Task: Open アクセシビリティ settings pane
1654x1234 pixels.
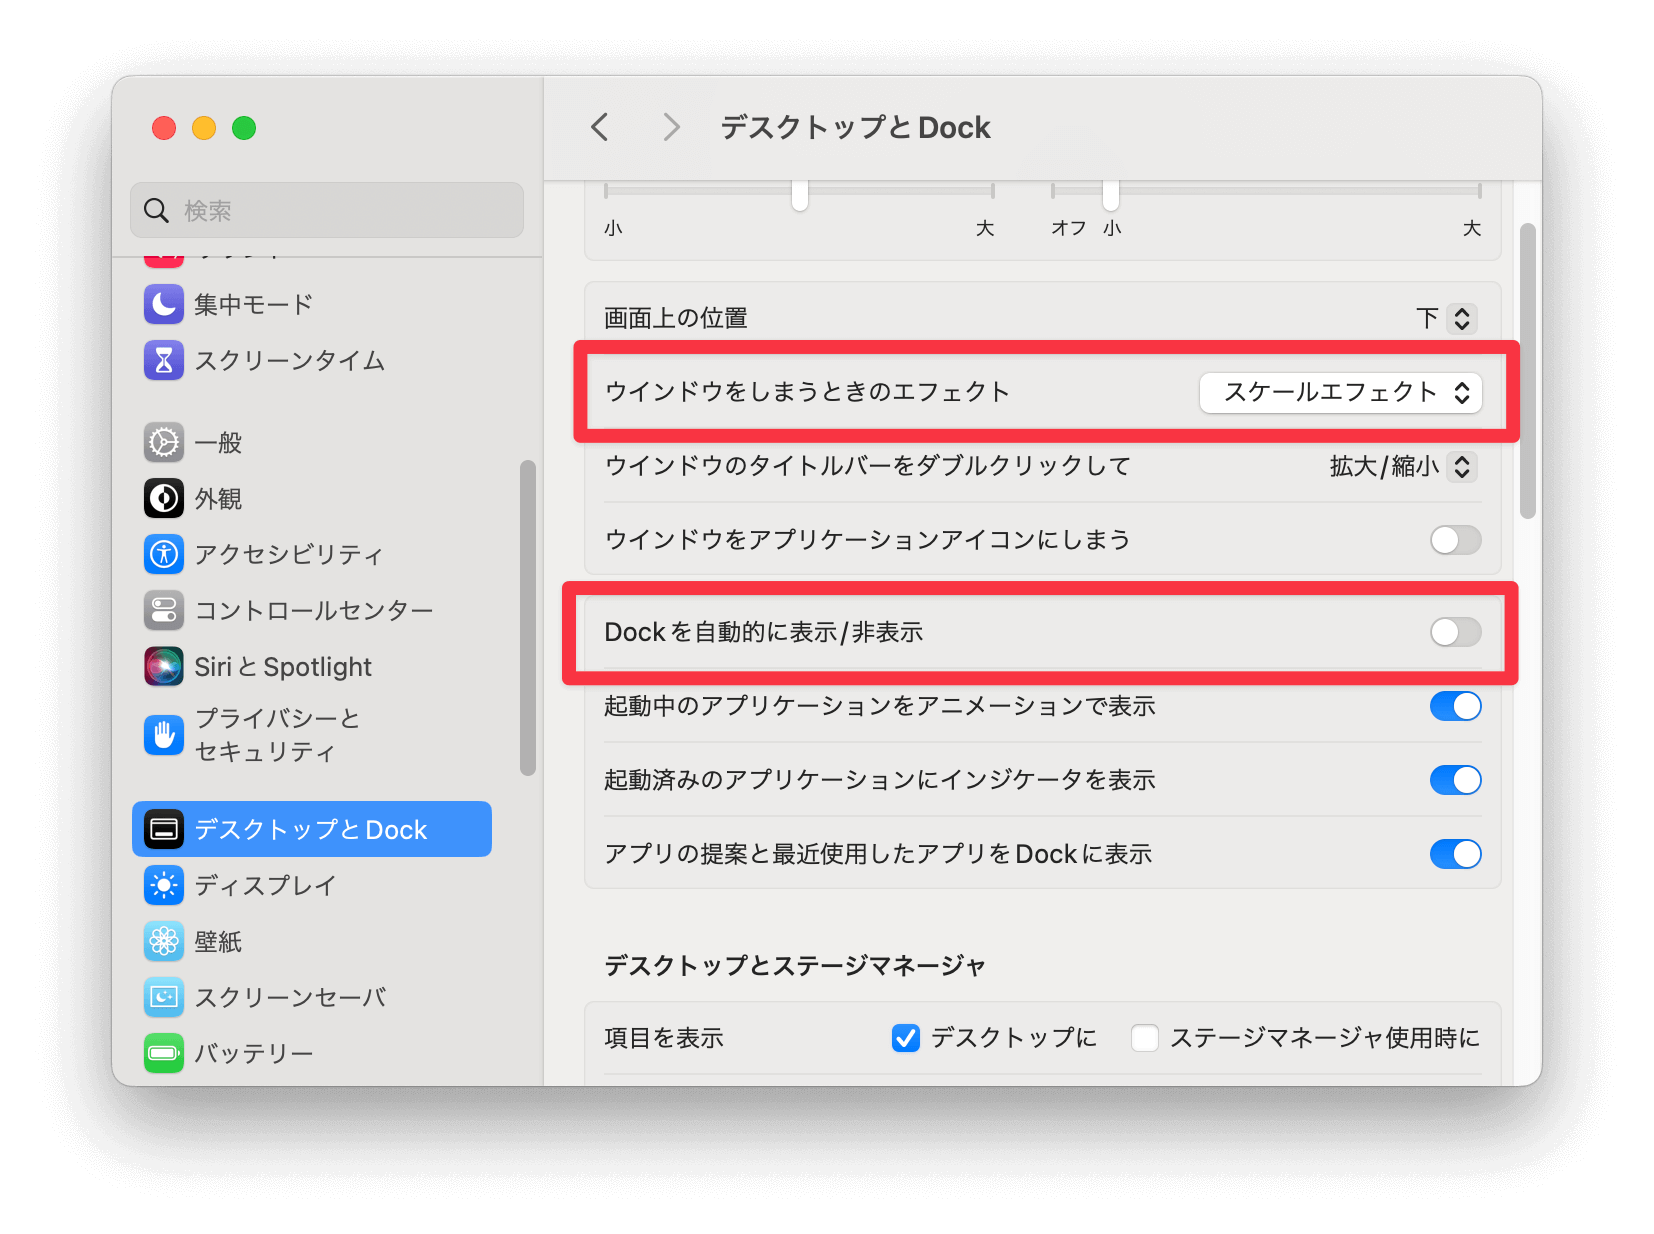Action: 311,554
